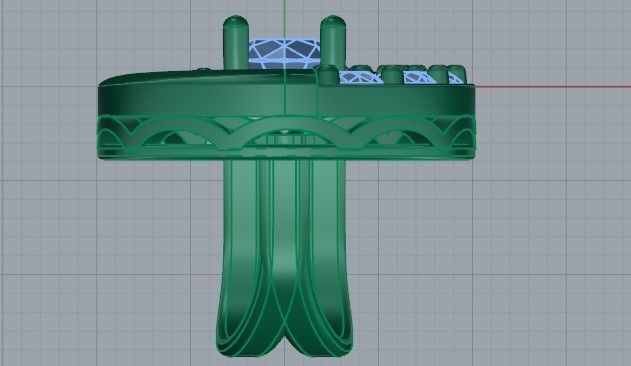This screenshot has height=366, width=631.
Task: Select the tall left prong of the setting
Action: coord(236,43)
